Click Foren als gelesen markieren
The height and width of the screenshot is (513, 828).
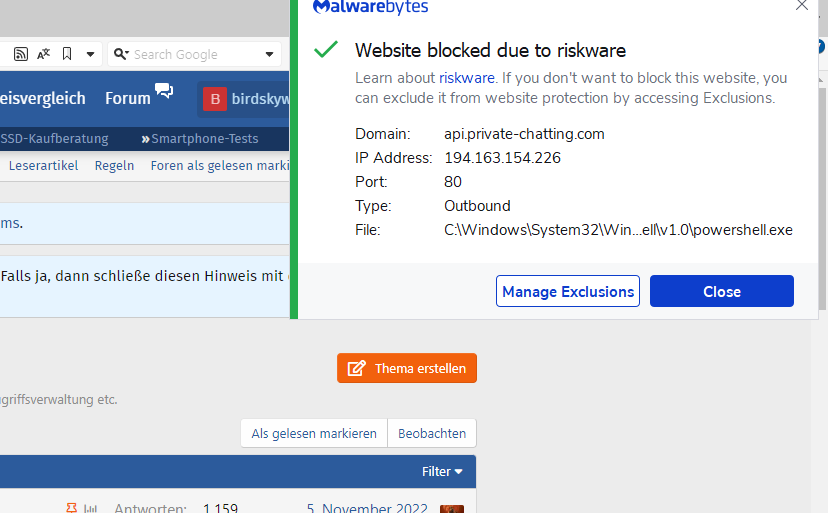pyautogui.click(x=220, y=165)
